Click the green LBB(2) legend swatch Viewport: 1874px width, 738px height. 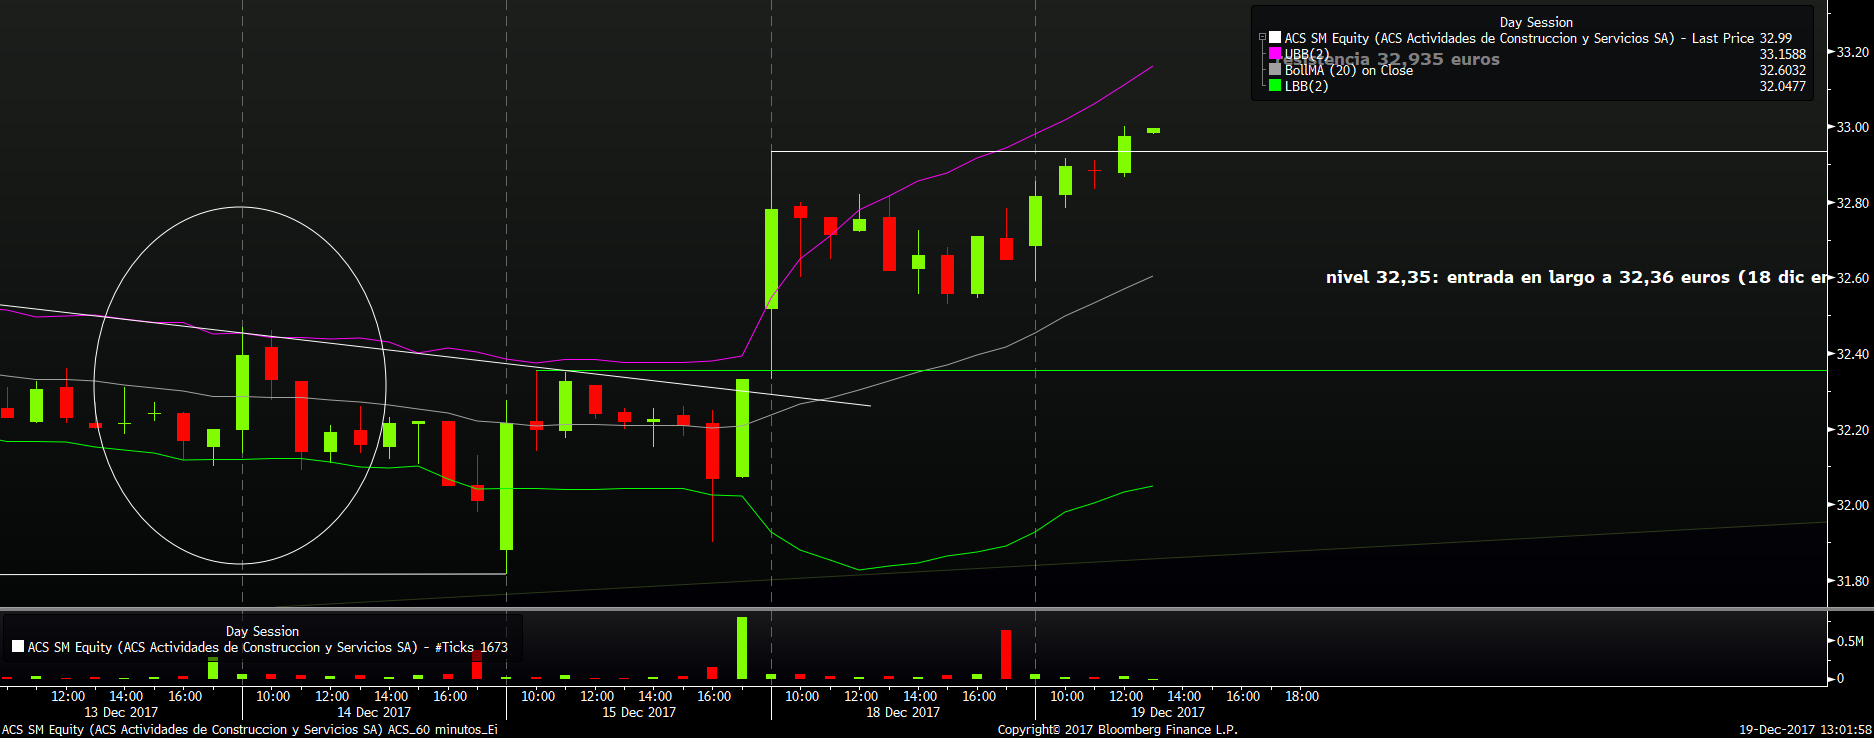coord(1275,86)
